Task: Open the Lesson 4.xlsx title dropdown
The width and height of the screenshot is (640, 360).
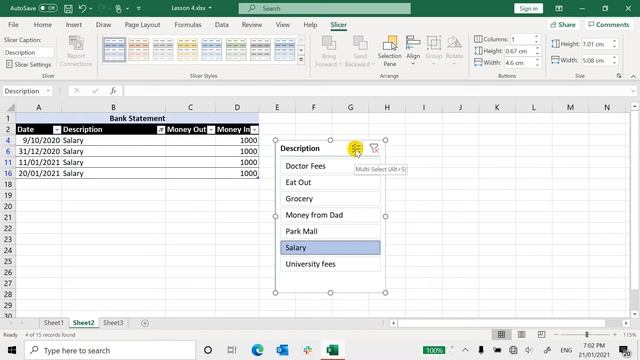Action: click(210, 8)
